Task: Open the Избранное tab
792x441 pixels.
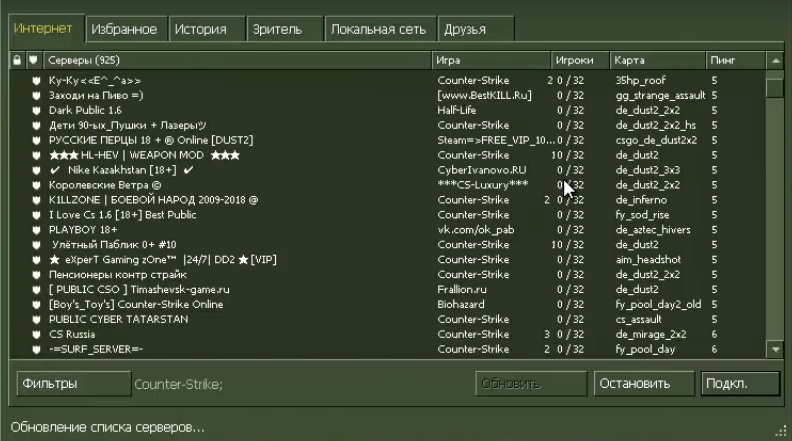Action: 124,29
